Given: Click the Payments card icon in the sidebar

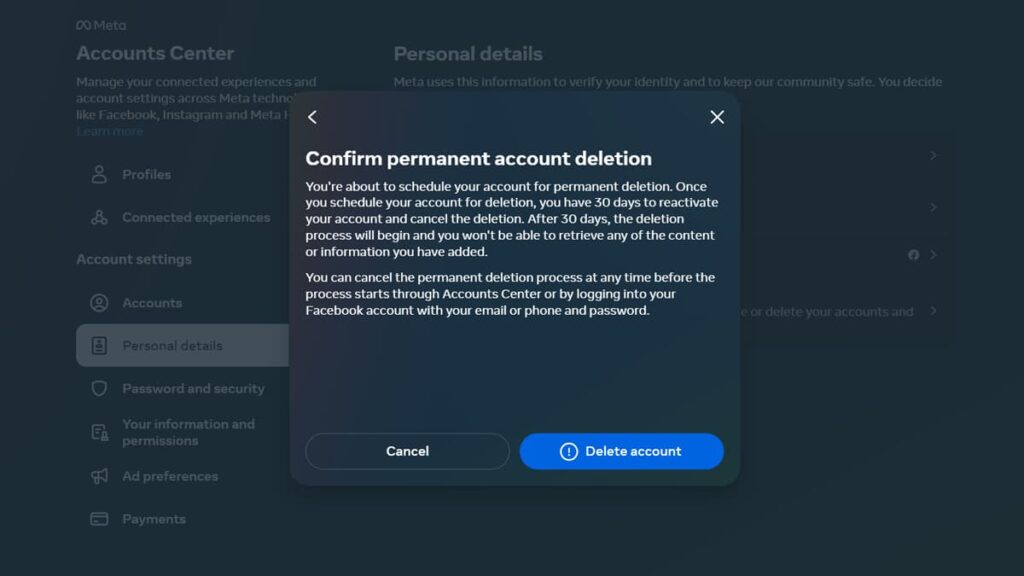Looking at the screenshot, I should [98, 519].
